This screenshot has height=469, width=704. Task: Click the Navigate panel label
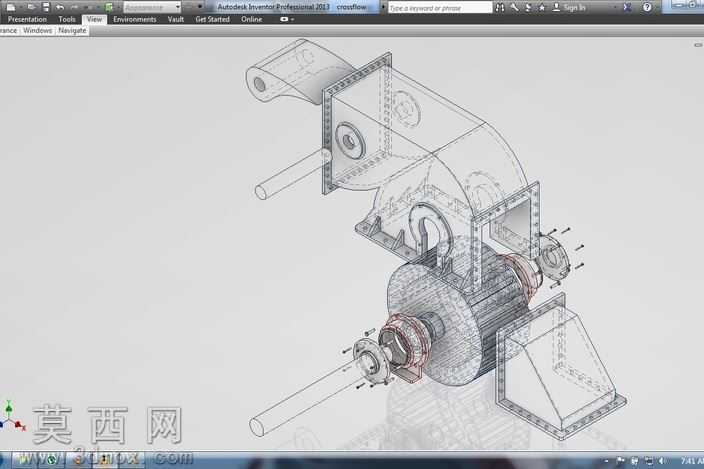click(x=72, y=31)
